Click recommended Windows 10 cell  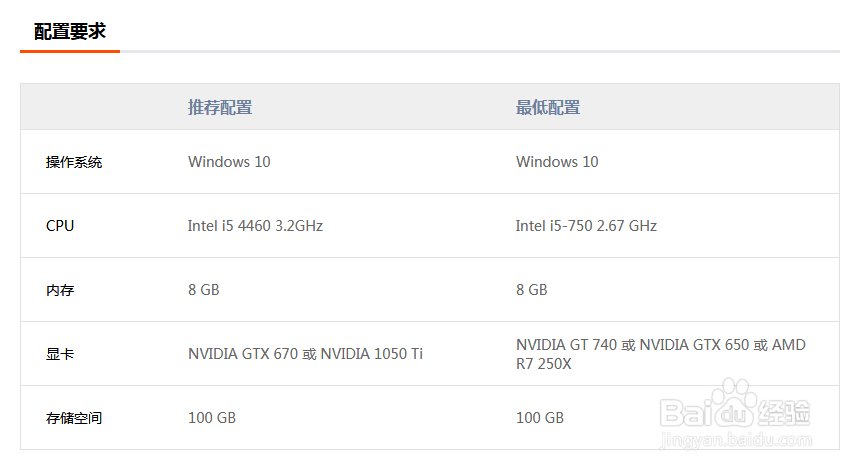229,162
